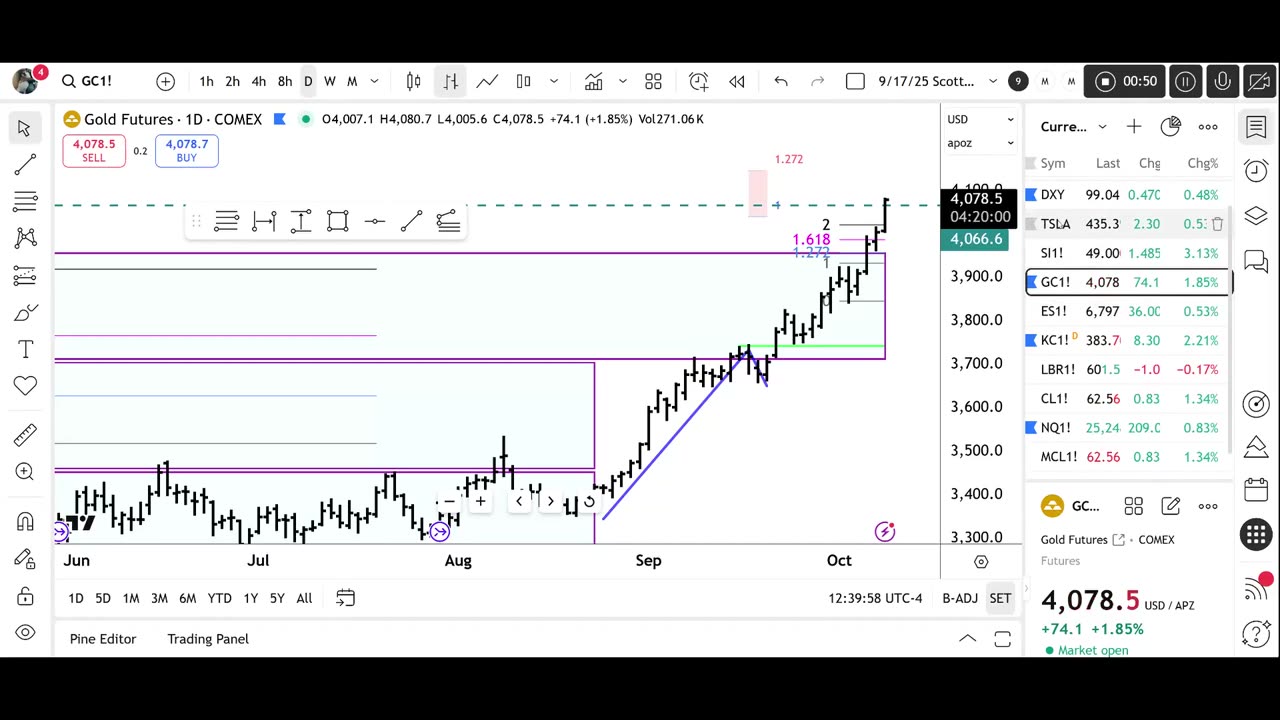1280x720 pixels.
Task: Select the M monthly timeframe
Action: click(352, 81)
